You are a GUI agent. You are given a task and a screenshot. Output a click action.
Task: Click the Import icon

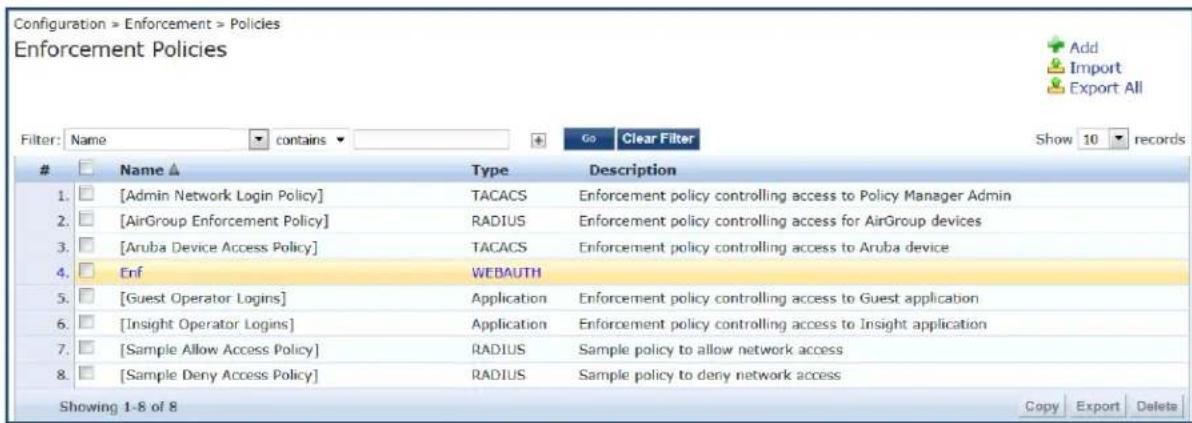[1057, 67]
